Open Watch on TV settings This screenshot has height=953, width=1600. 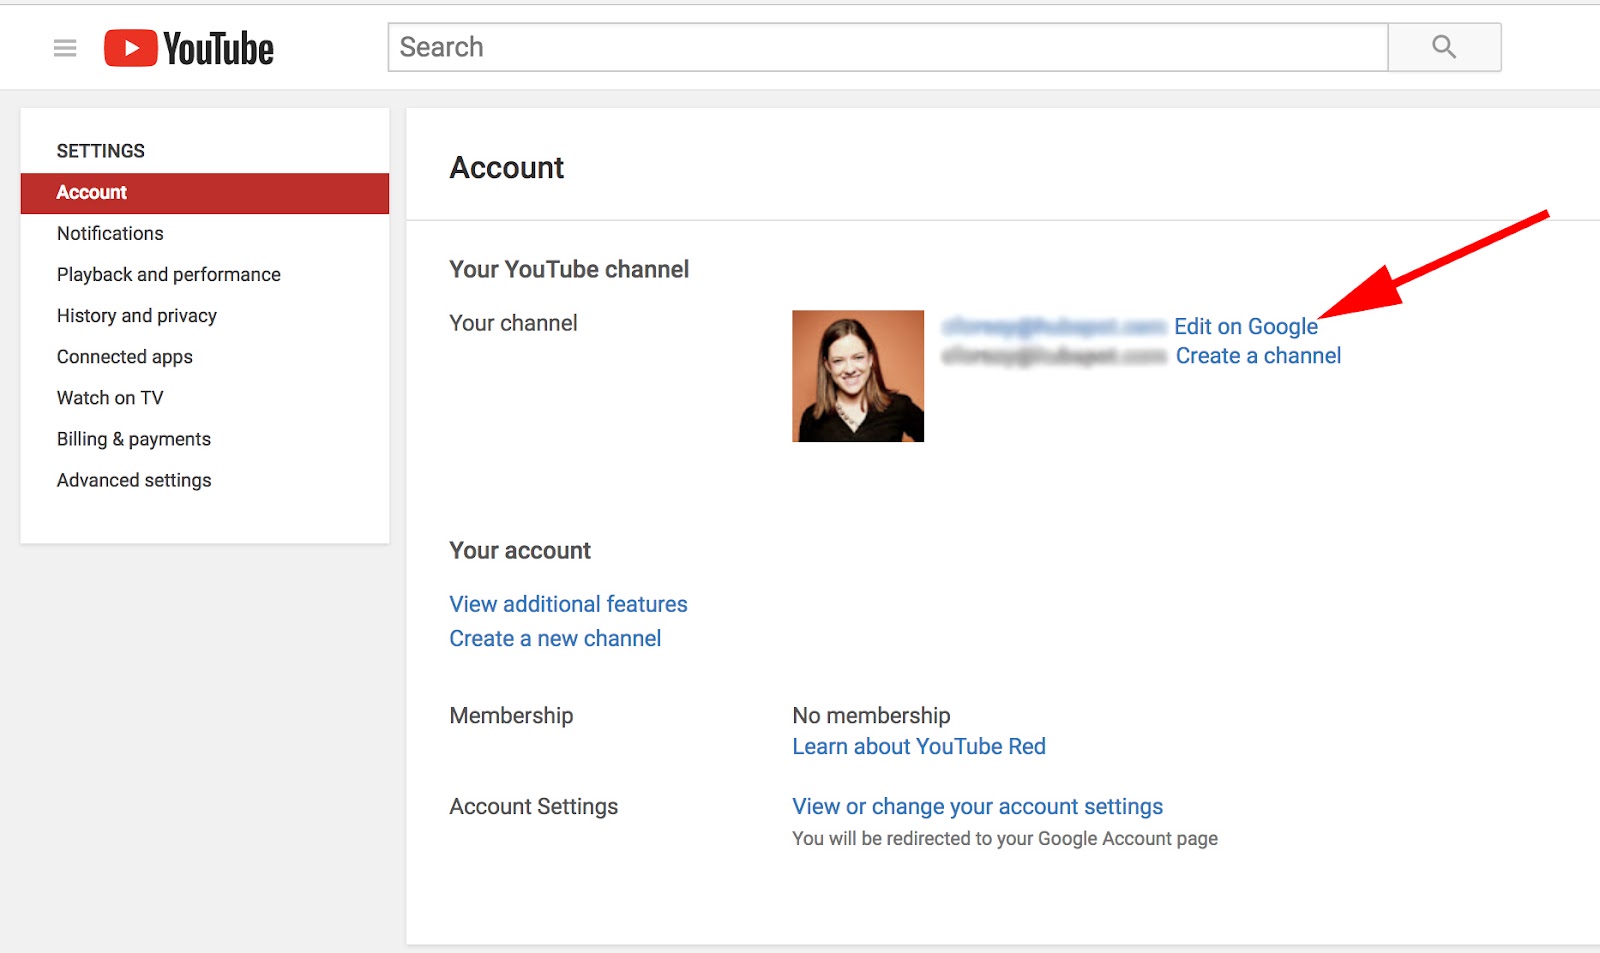(x=110, y=398)
